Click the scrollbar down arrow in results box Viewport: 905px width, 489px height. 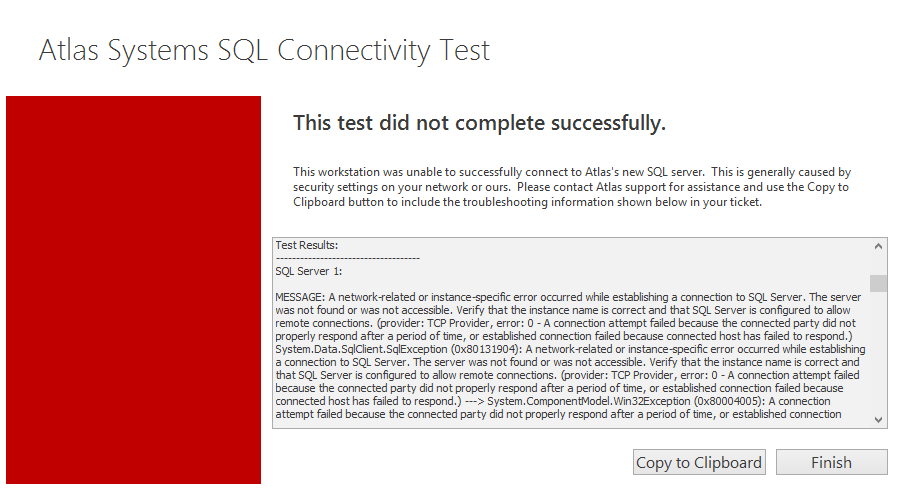coord(878,420)
